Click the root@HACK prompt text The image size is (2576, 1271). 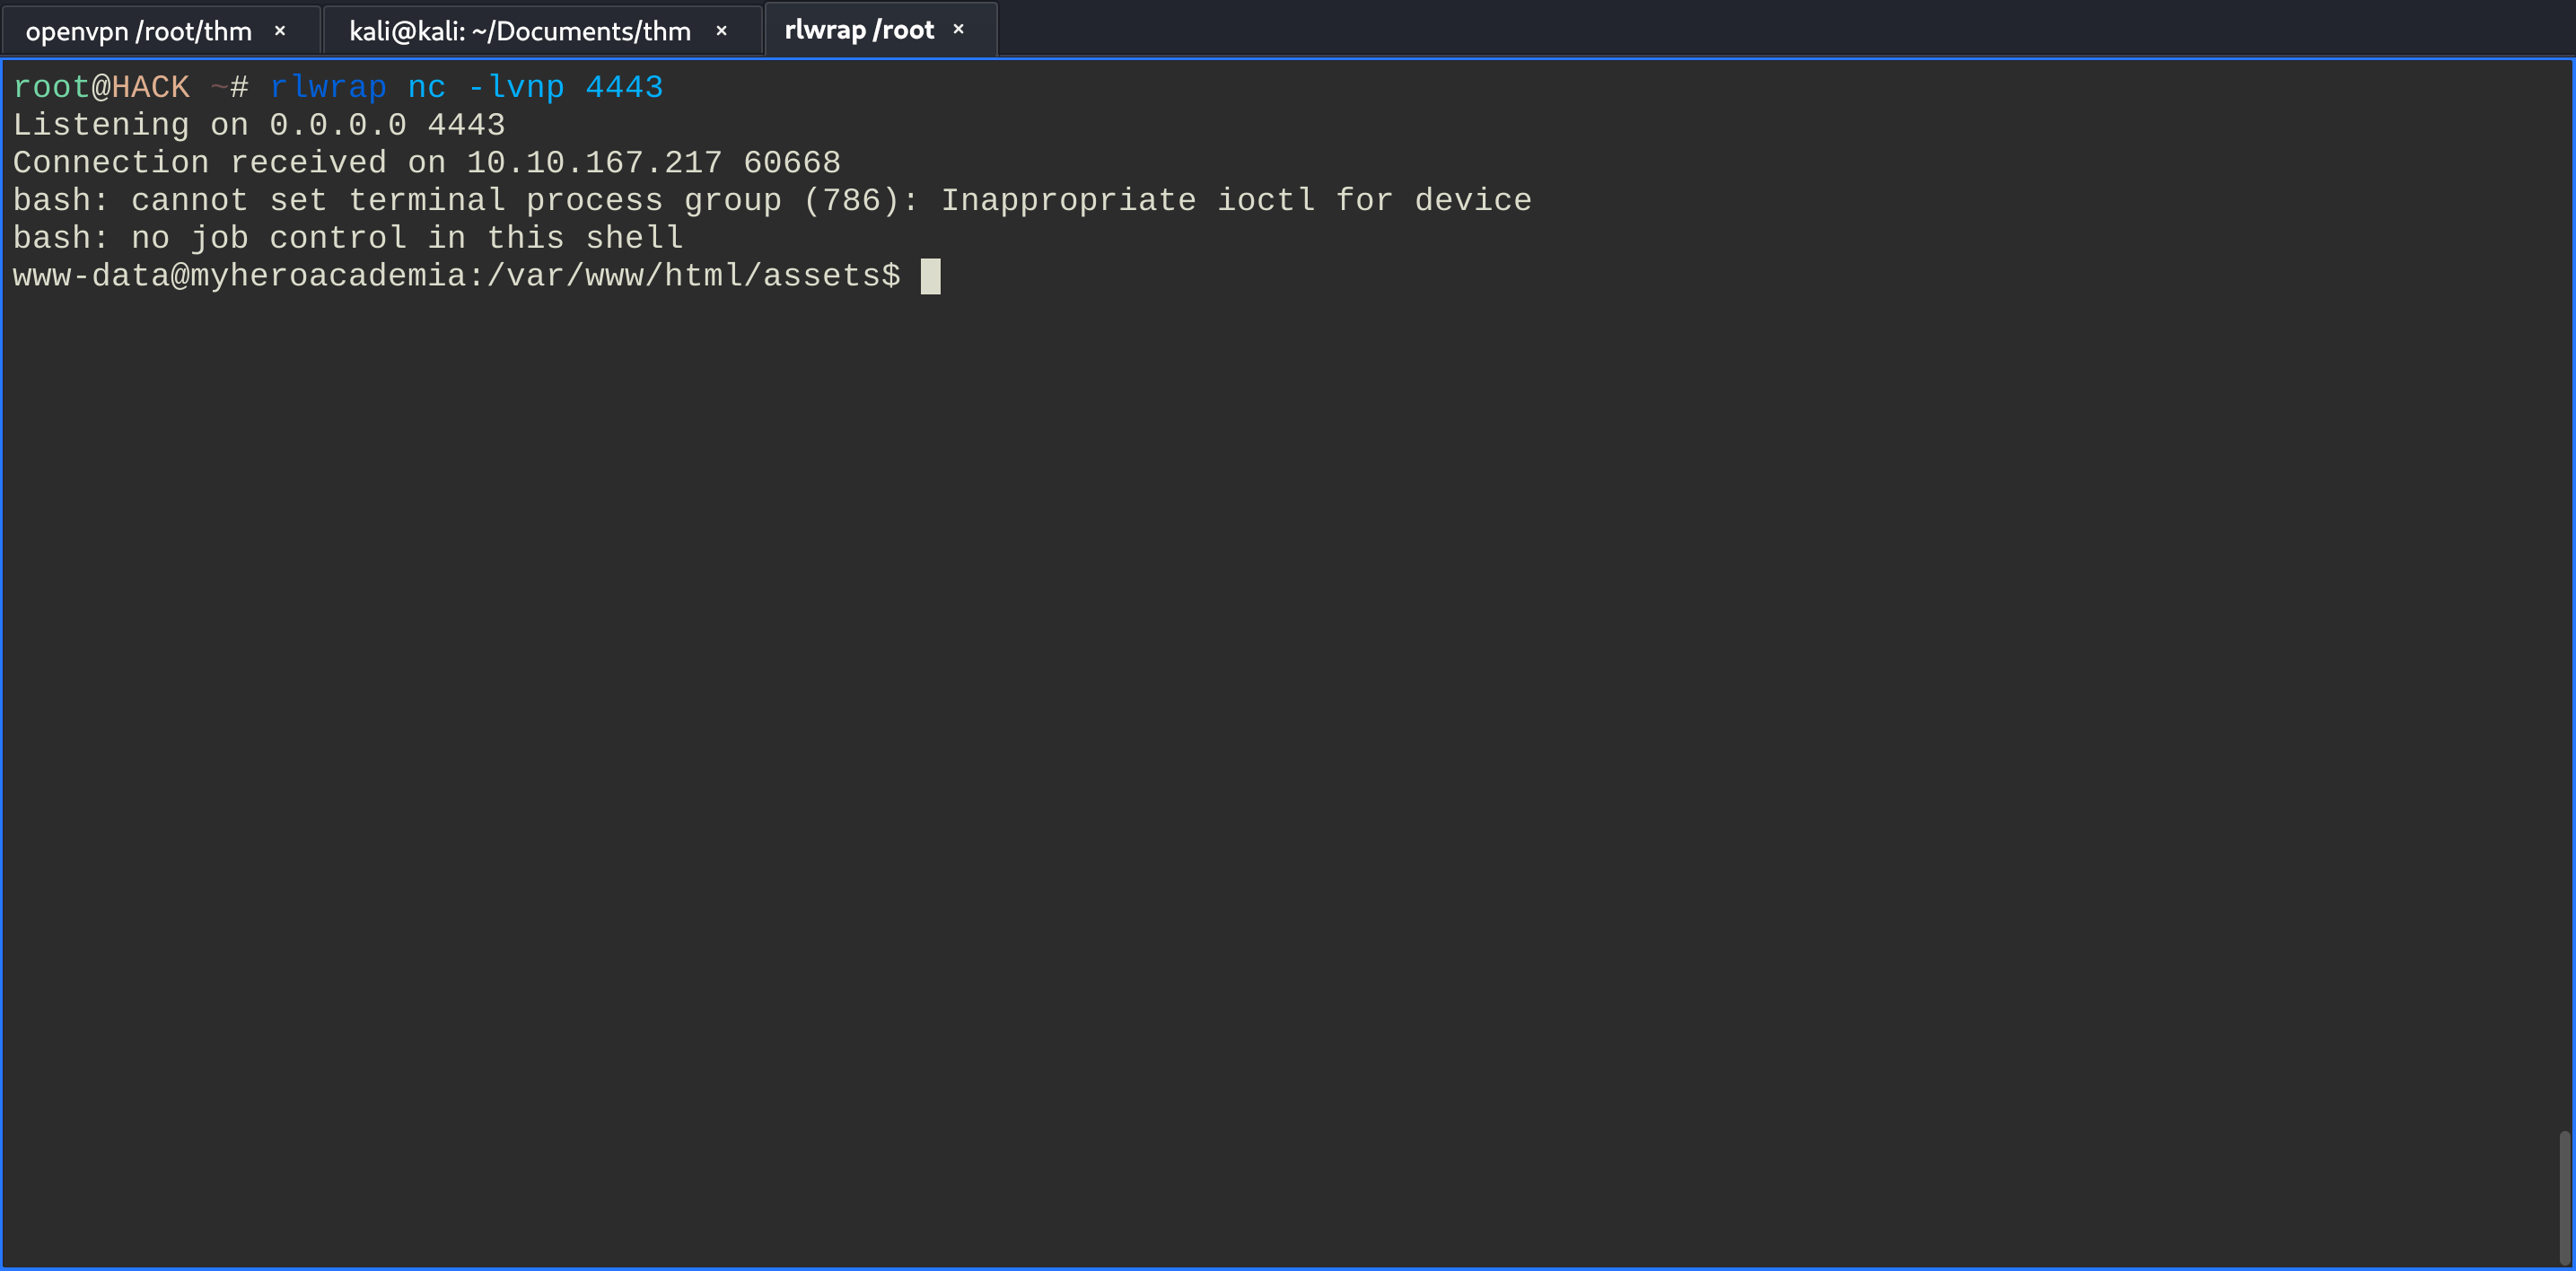[x=101, y=87]
